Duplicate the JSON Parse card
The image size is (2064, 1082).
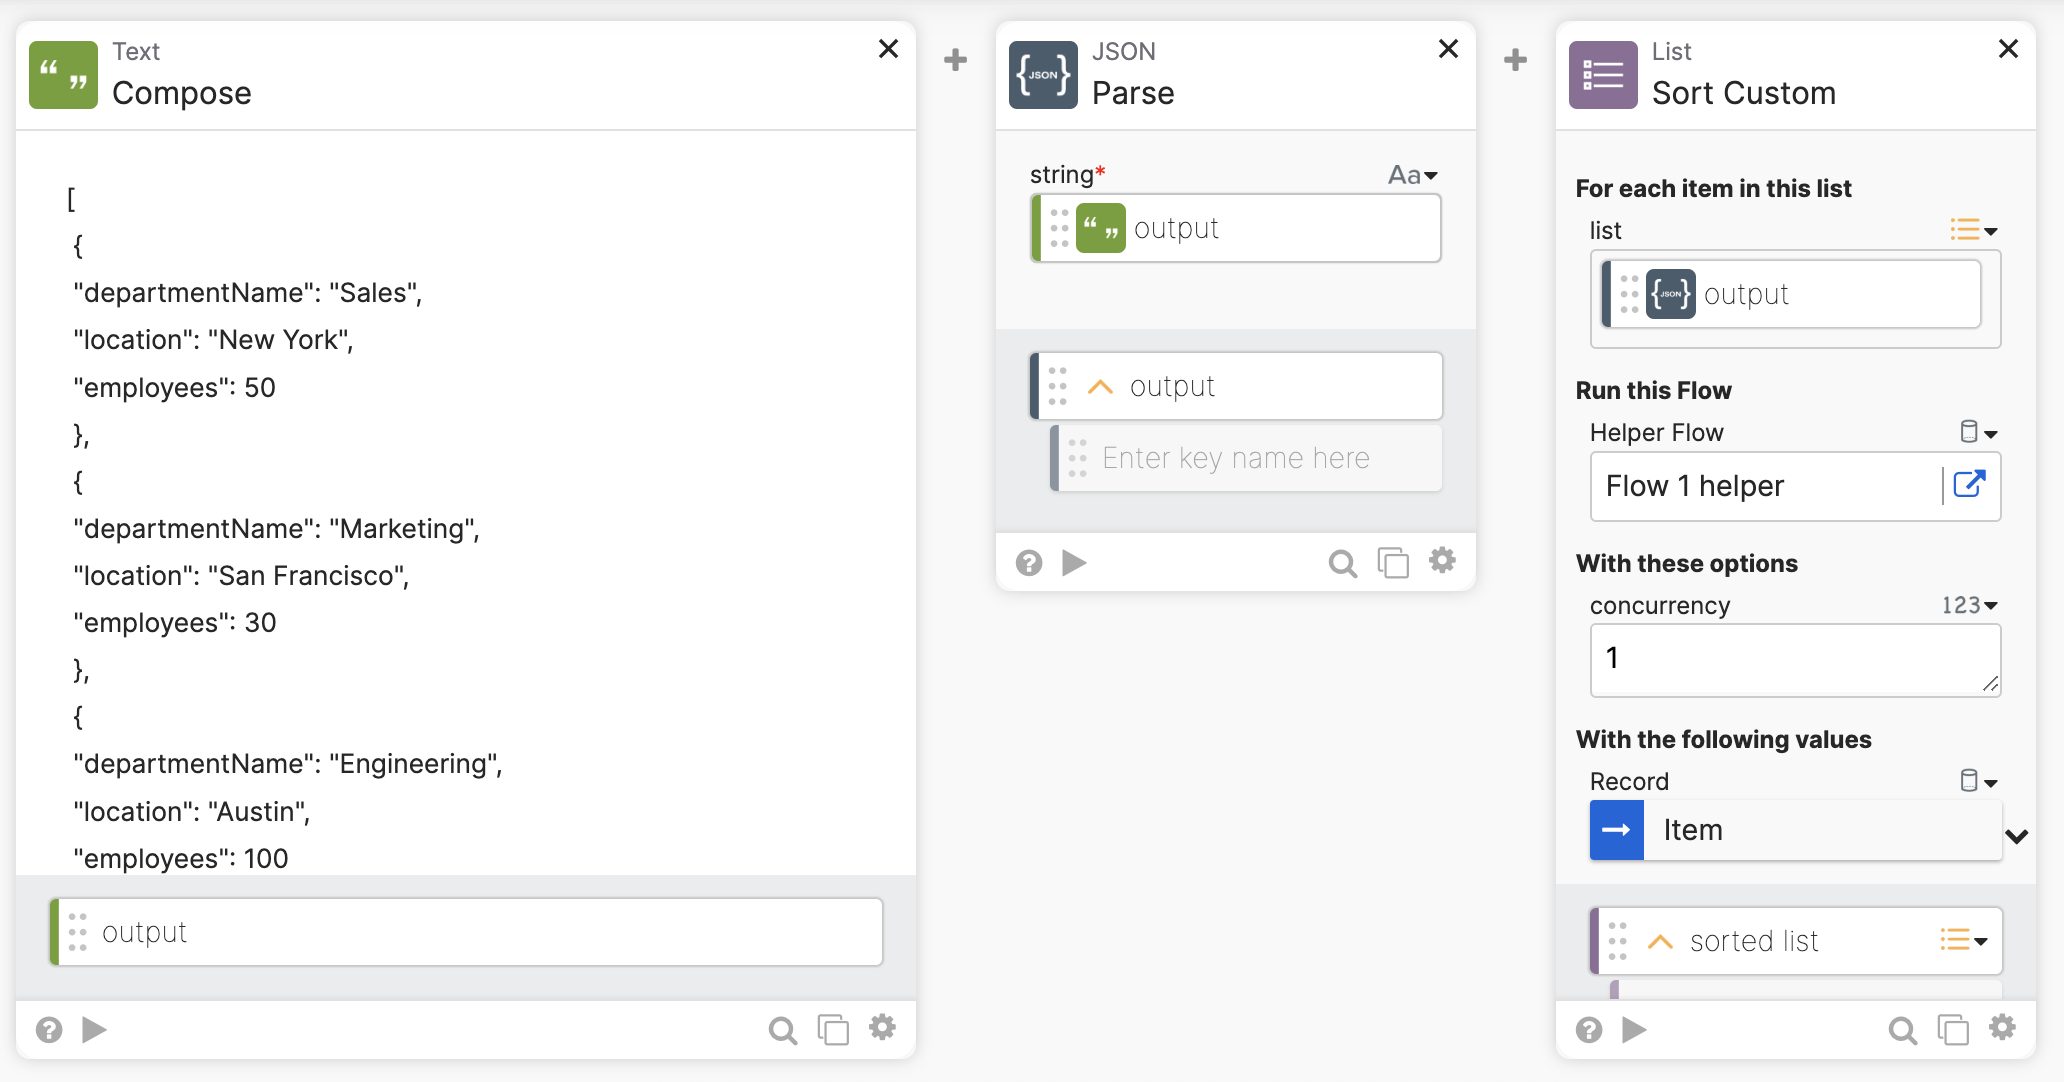tap(1392, 563)
